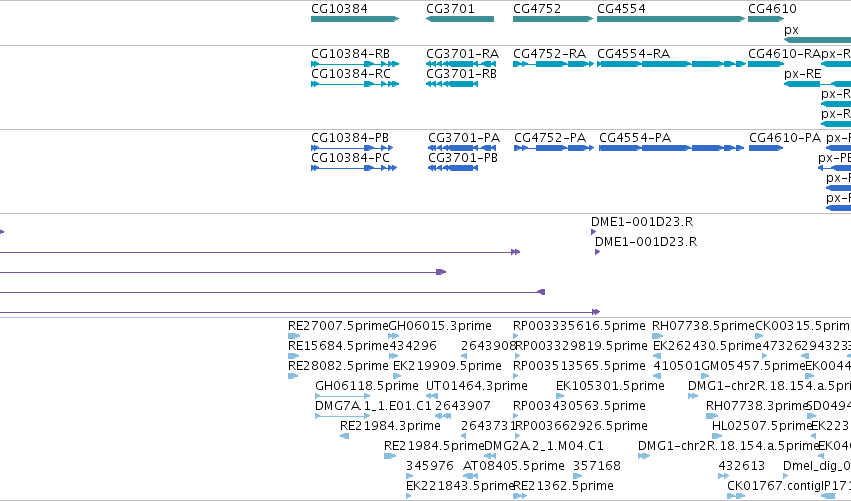Select protein CG10384-PC
Image resolution: width=851 pixels, height=501 pixels.
350,158
